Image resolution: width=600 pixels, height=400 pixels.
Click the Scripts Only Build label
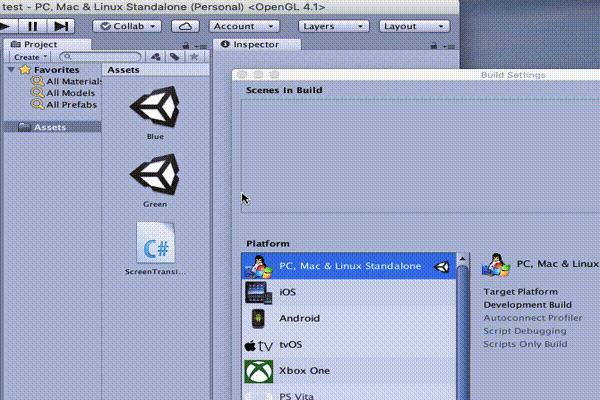pyautogui.click(x=525, y=344)
